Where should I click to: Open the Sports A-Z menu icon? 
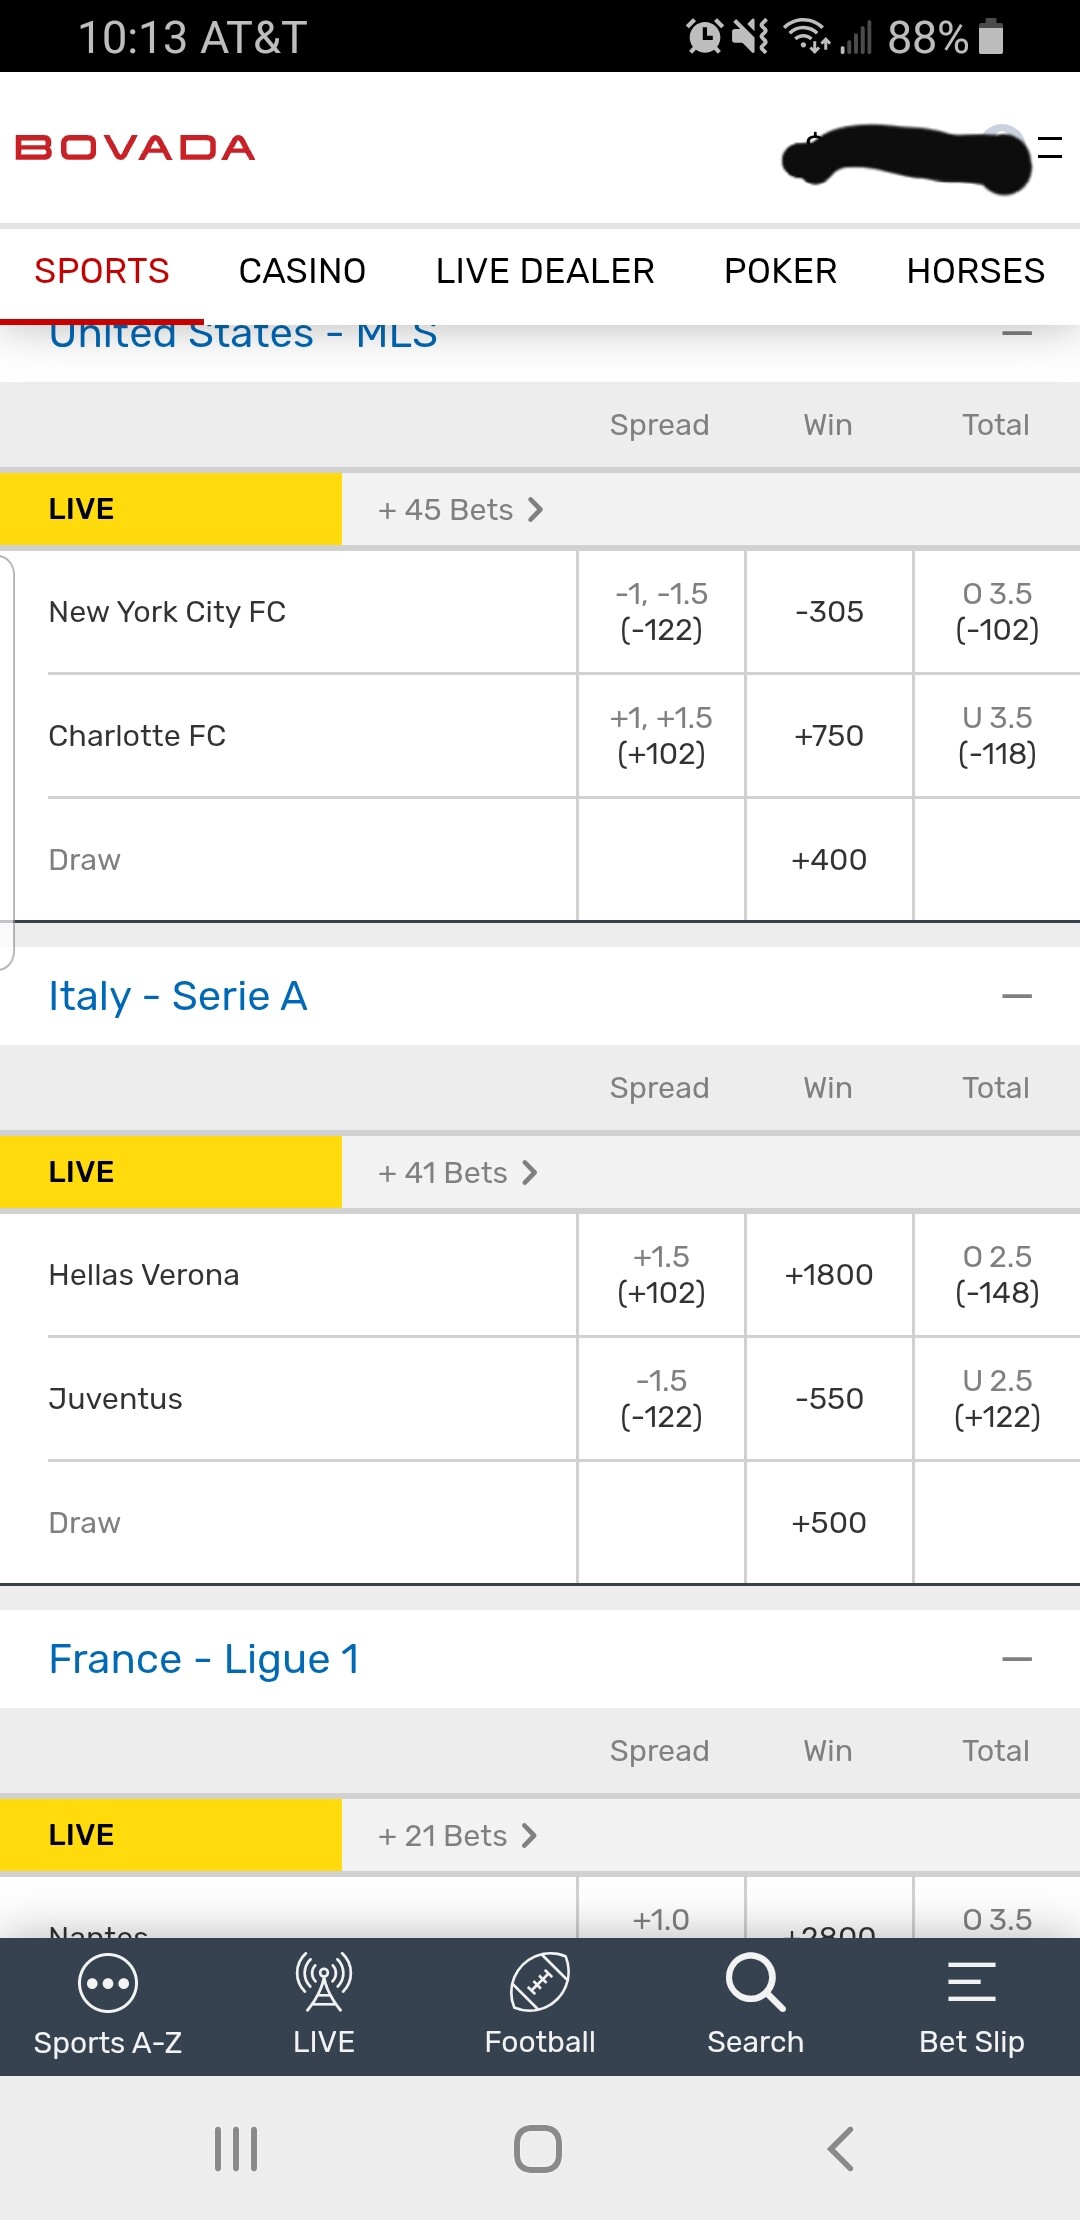107,1984
